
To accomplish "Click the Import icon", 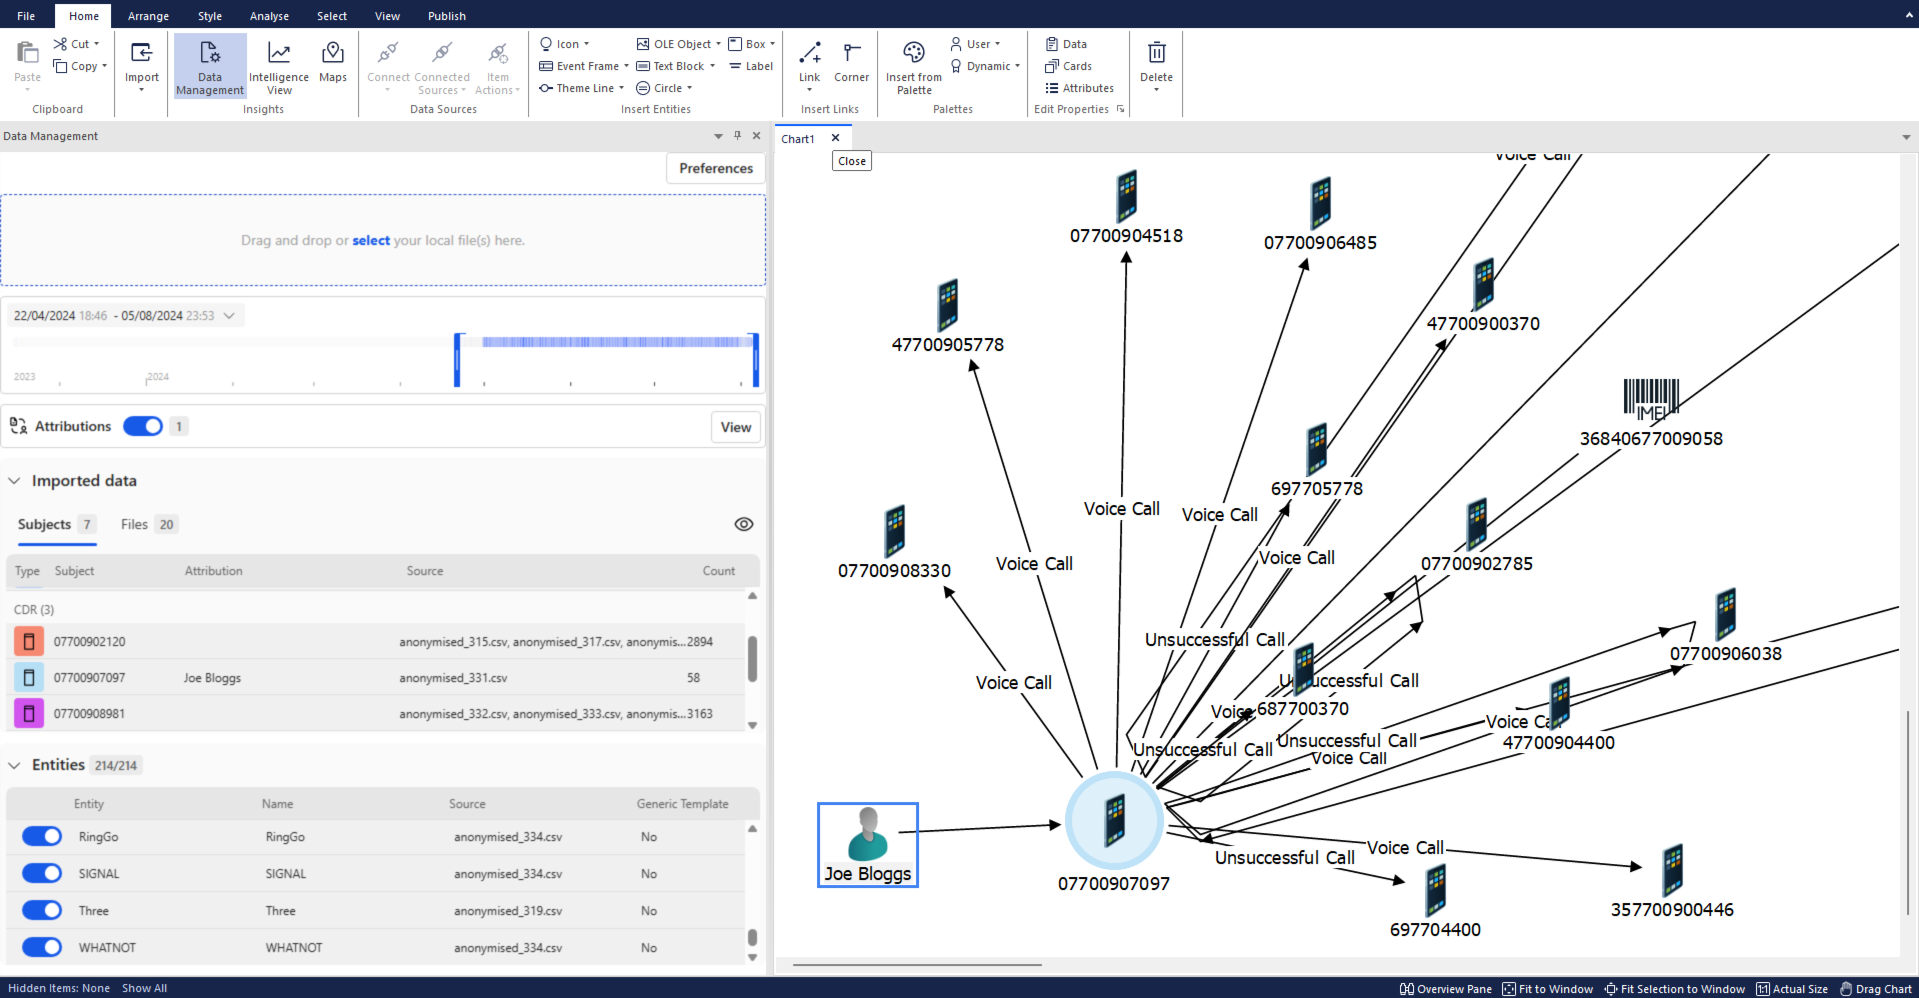I will [x=142, y=62].
